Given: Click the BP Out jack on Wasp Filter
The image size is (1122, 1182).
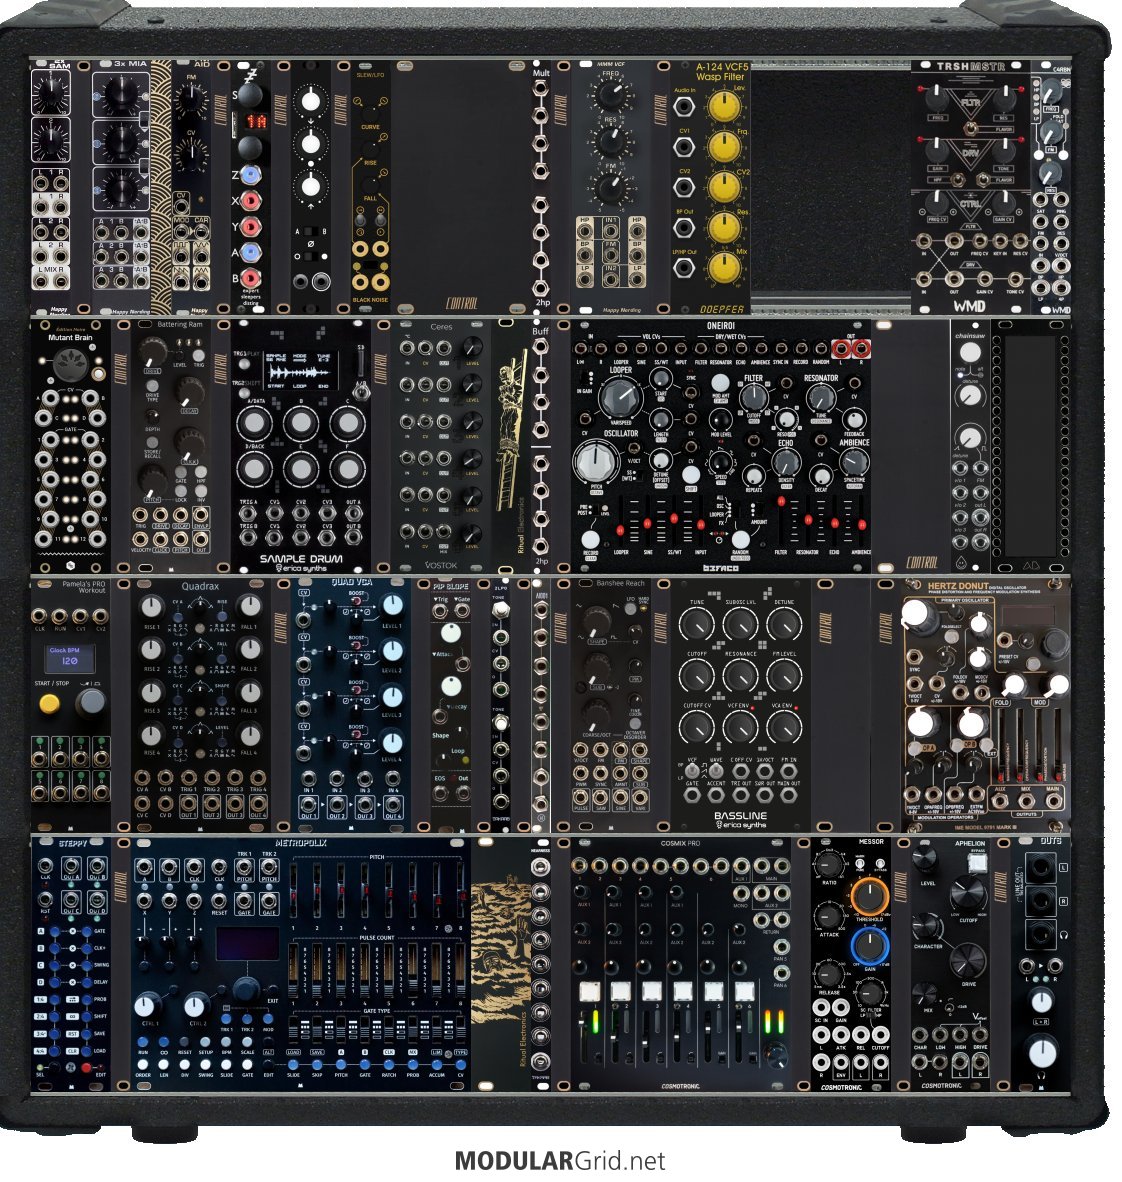Looking at the screenshot, I should 684,227.
